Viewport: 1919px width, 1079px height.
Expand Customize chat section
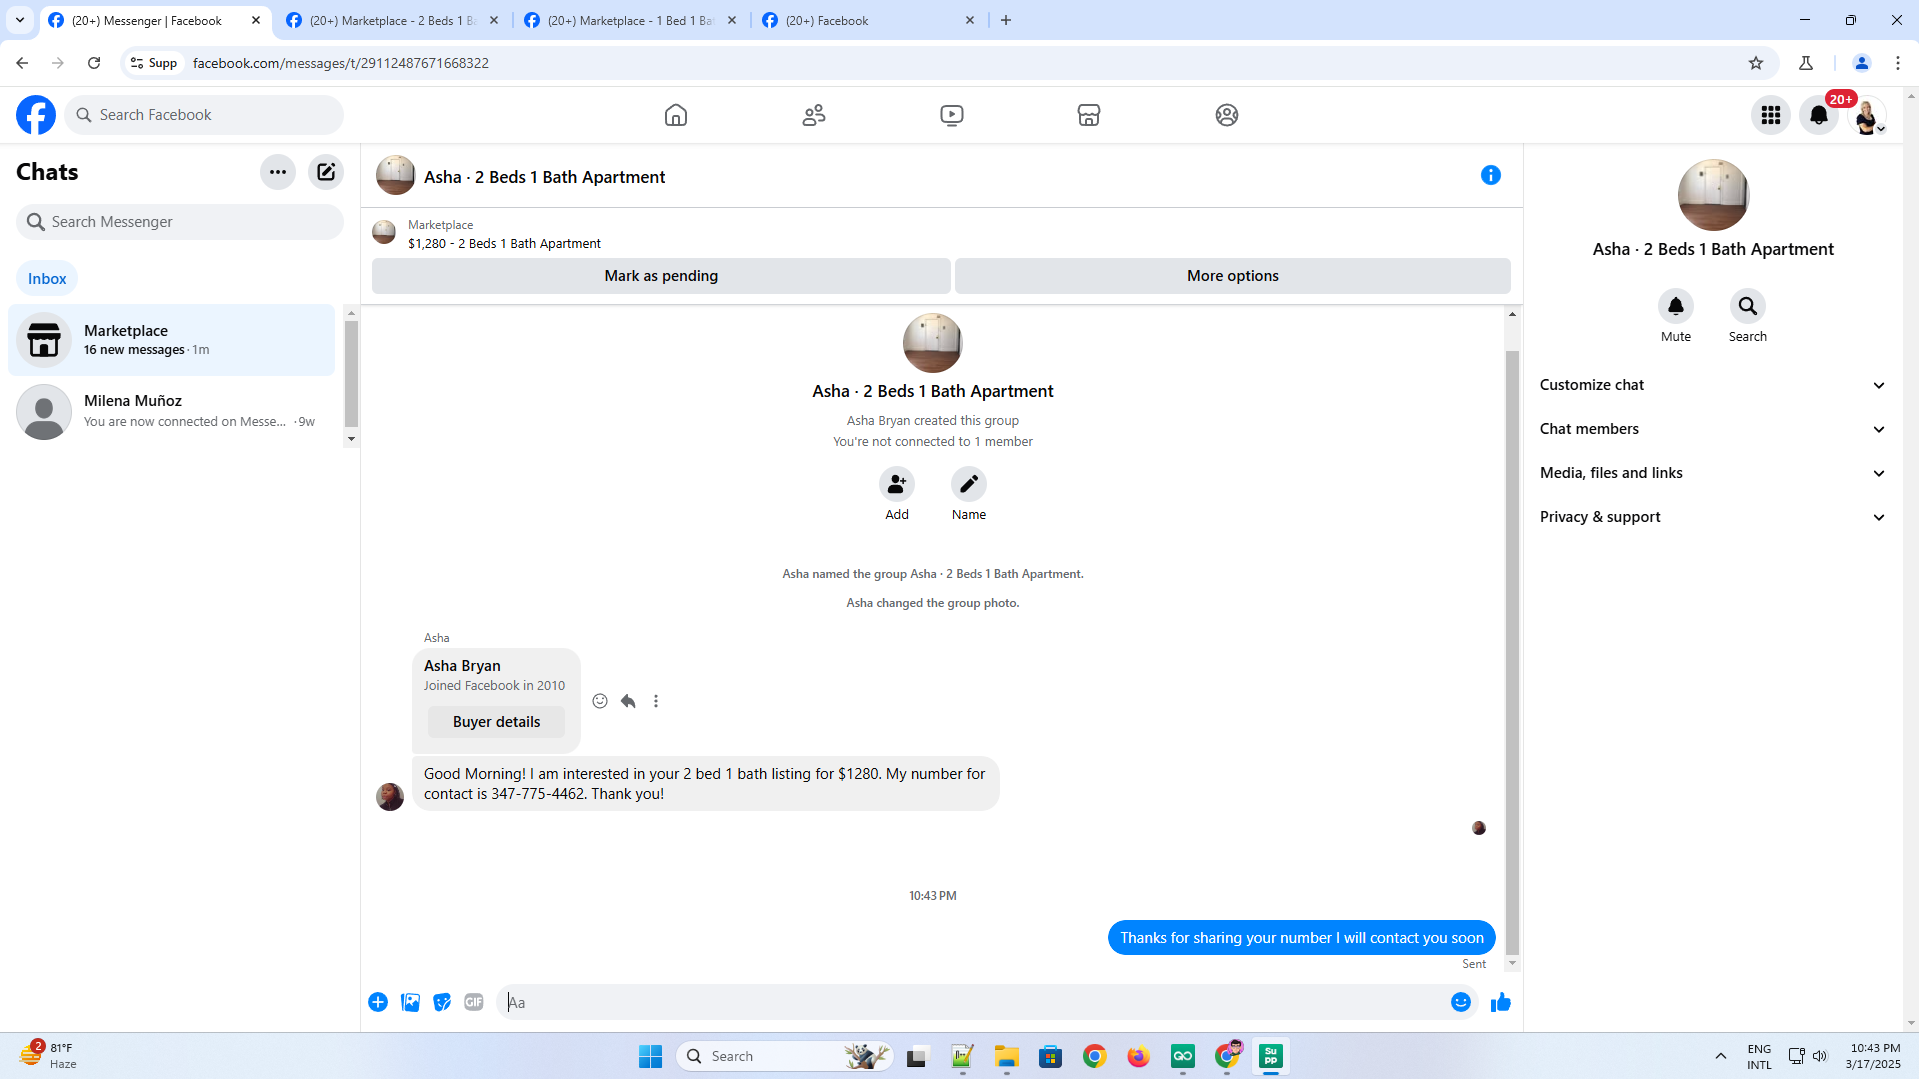pos(1713,385)
